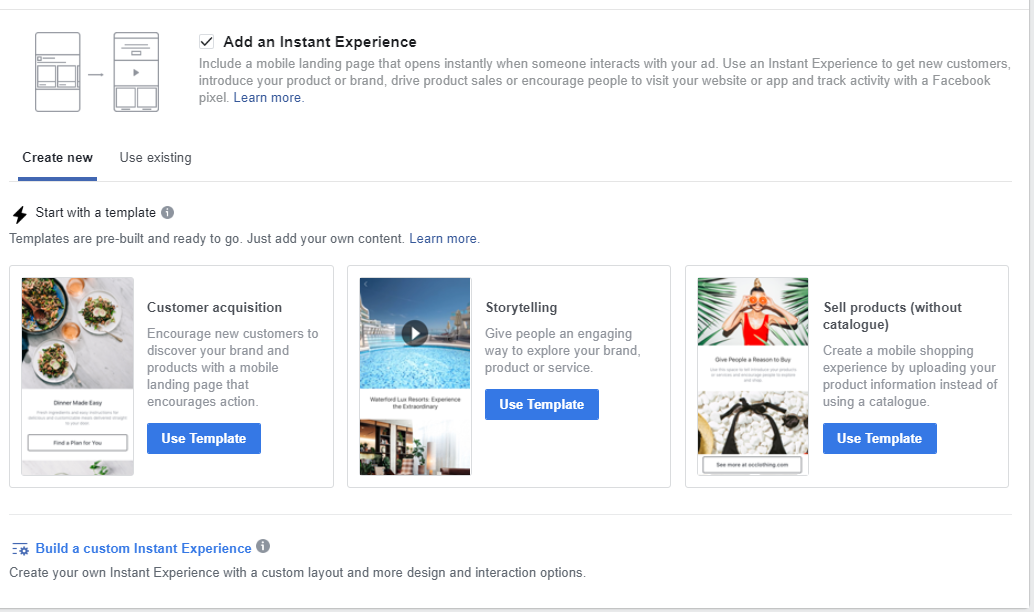The width and height of the screenshot is (1034, 612).
Task: Open the Use existing tab
Action: pyautogui.click(x=155, y=158)
